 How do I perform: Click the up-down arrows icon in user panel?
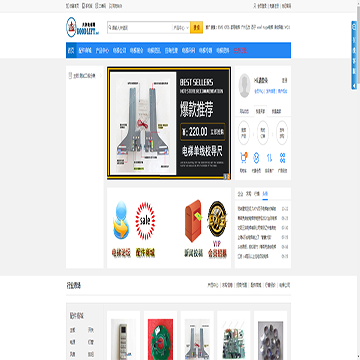(x=269, y=158)
